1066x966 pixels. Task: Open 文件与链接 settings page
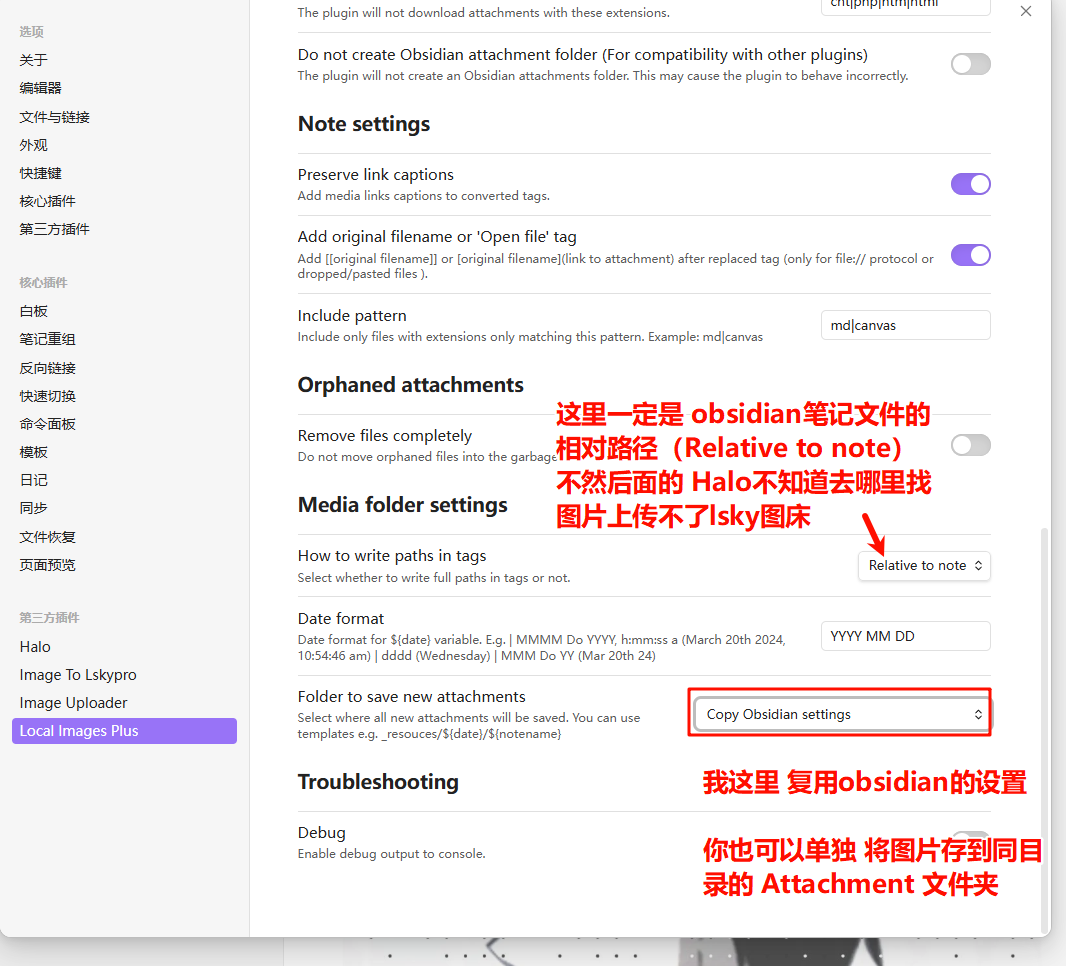point(55,117)
